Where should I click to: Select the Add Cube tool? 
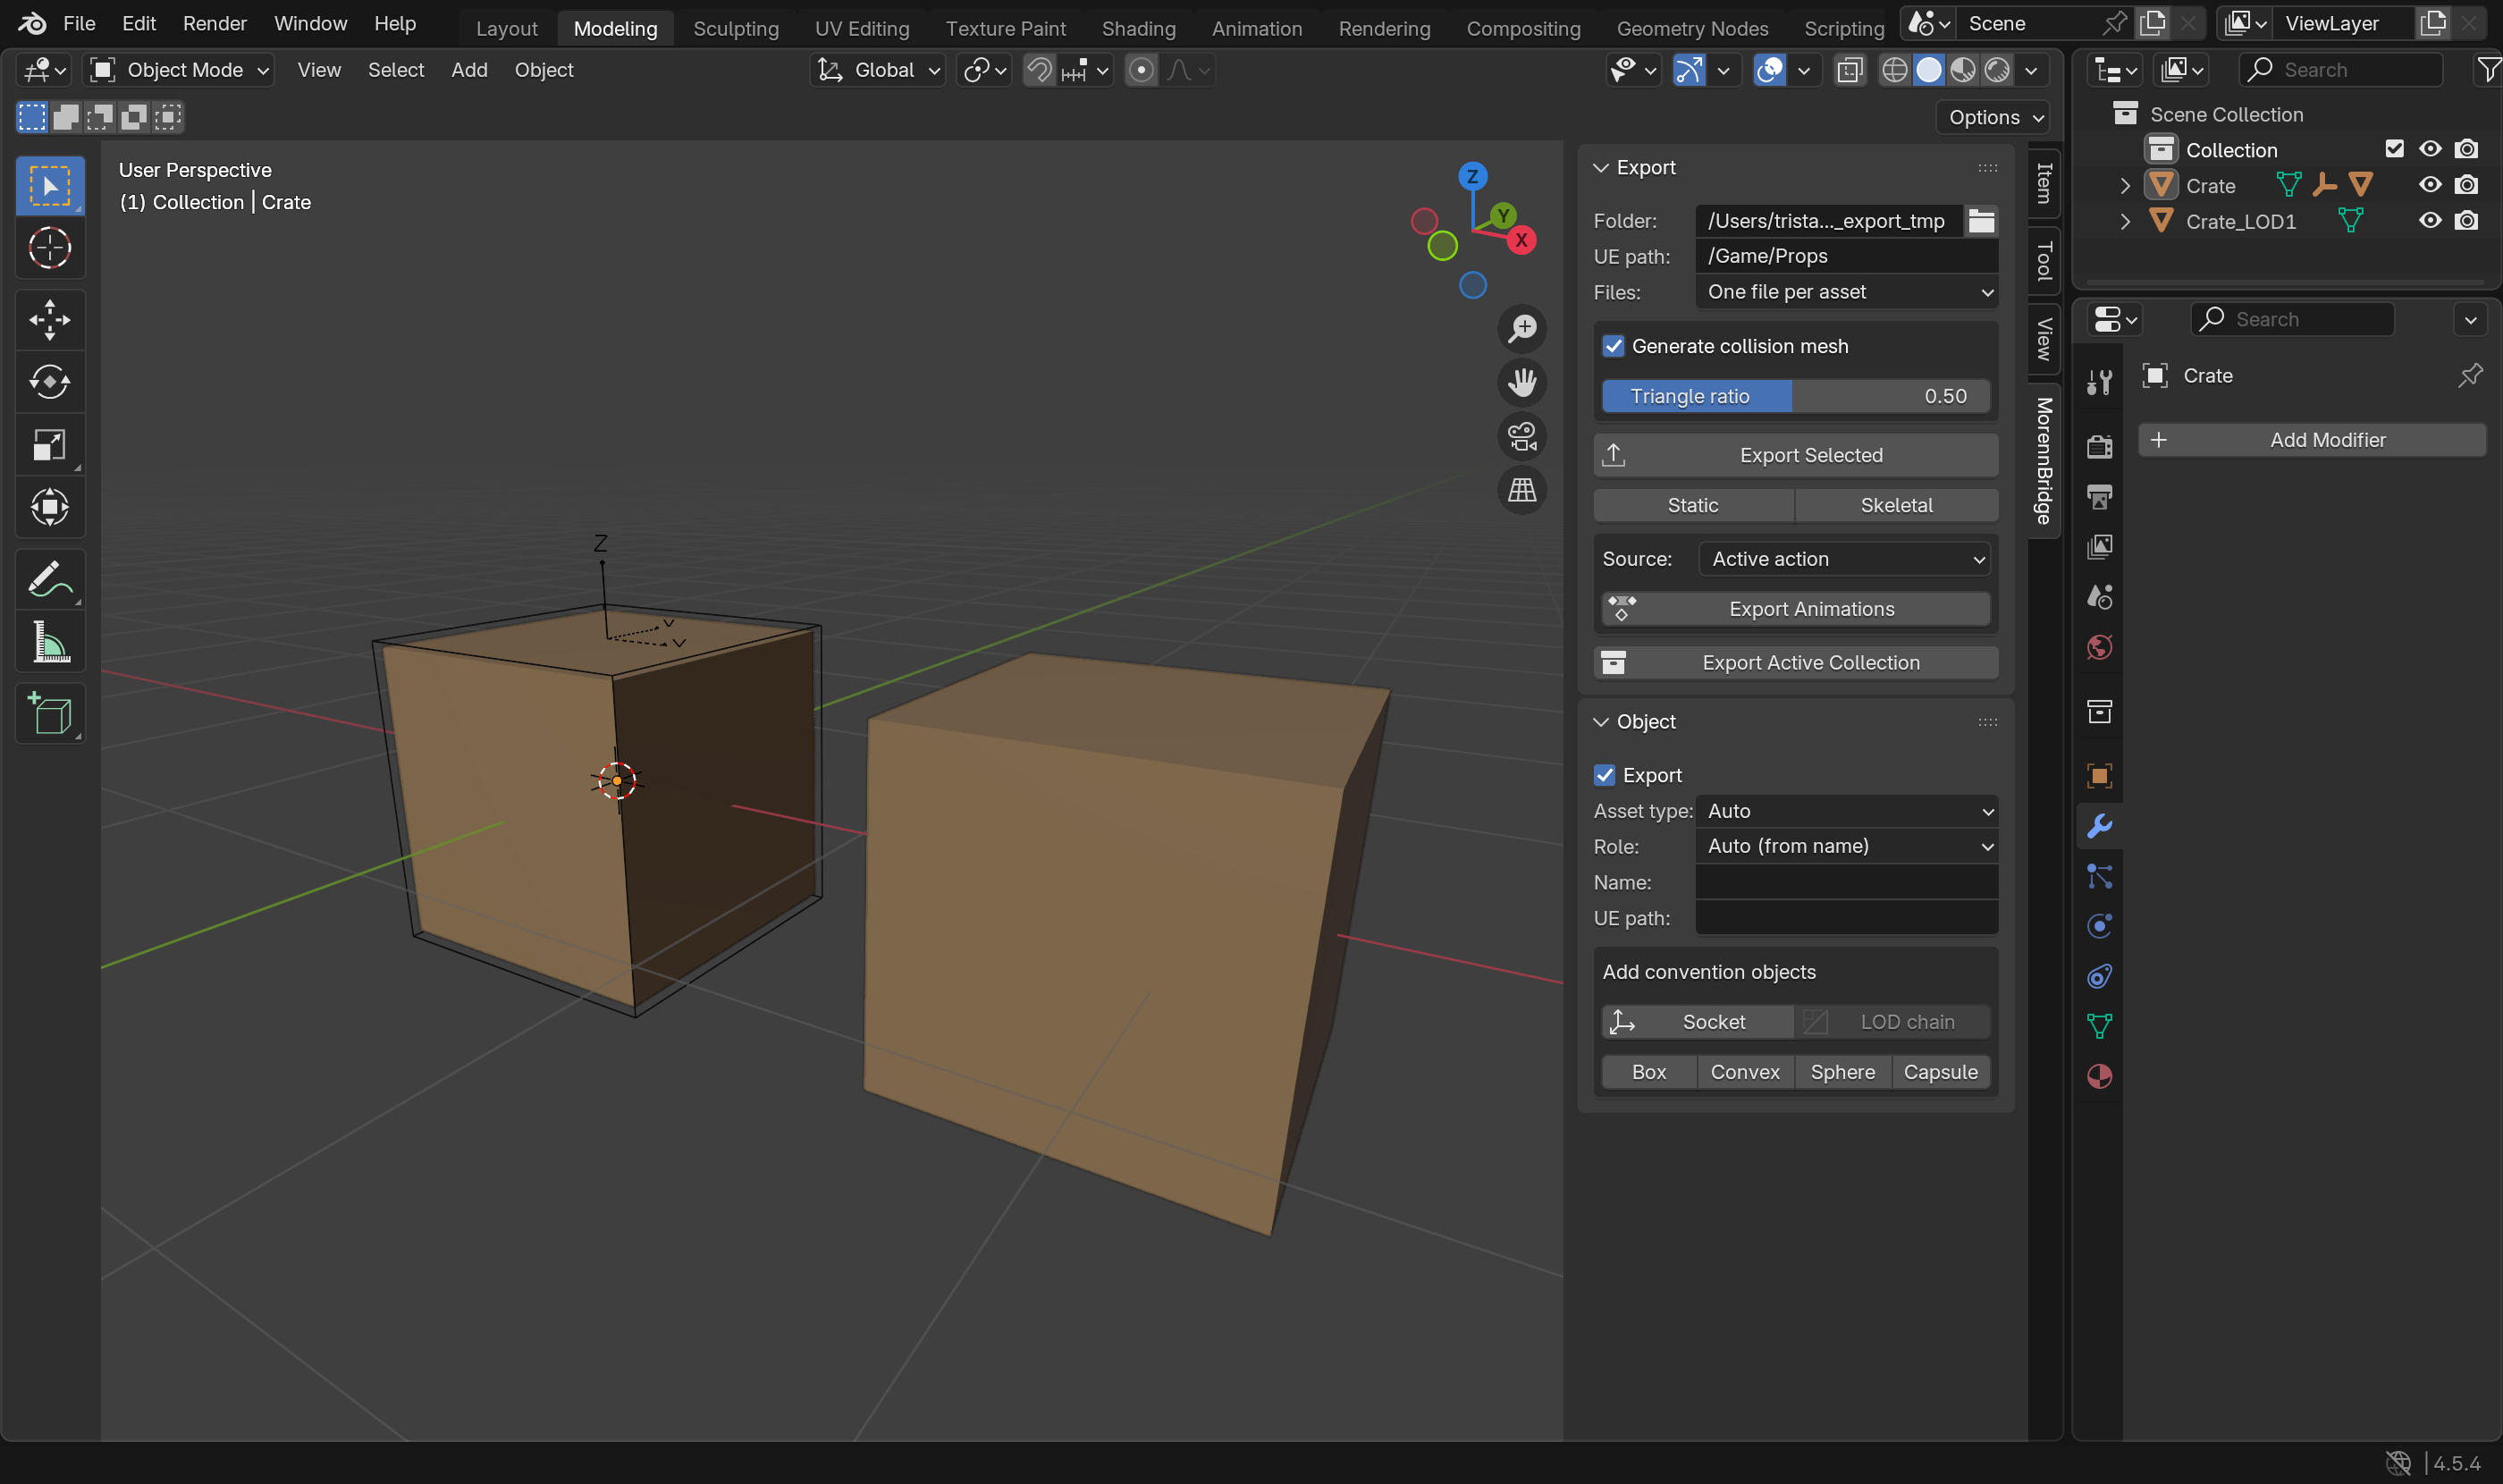[x=49, y=714]
